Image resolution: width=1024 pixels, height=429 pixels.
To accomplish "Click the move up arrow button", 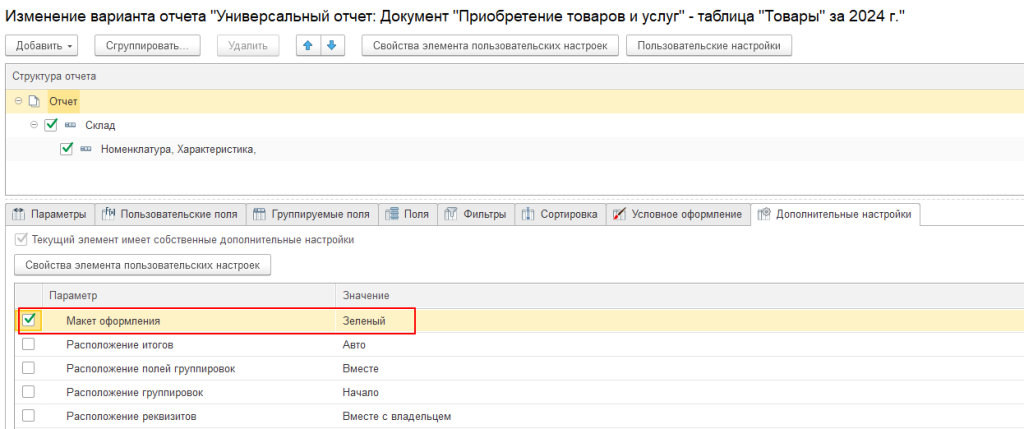I will pos(310,46).
